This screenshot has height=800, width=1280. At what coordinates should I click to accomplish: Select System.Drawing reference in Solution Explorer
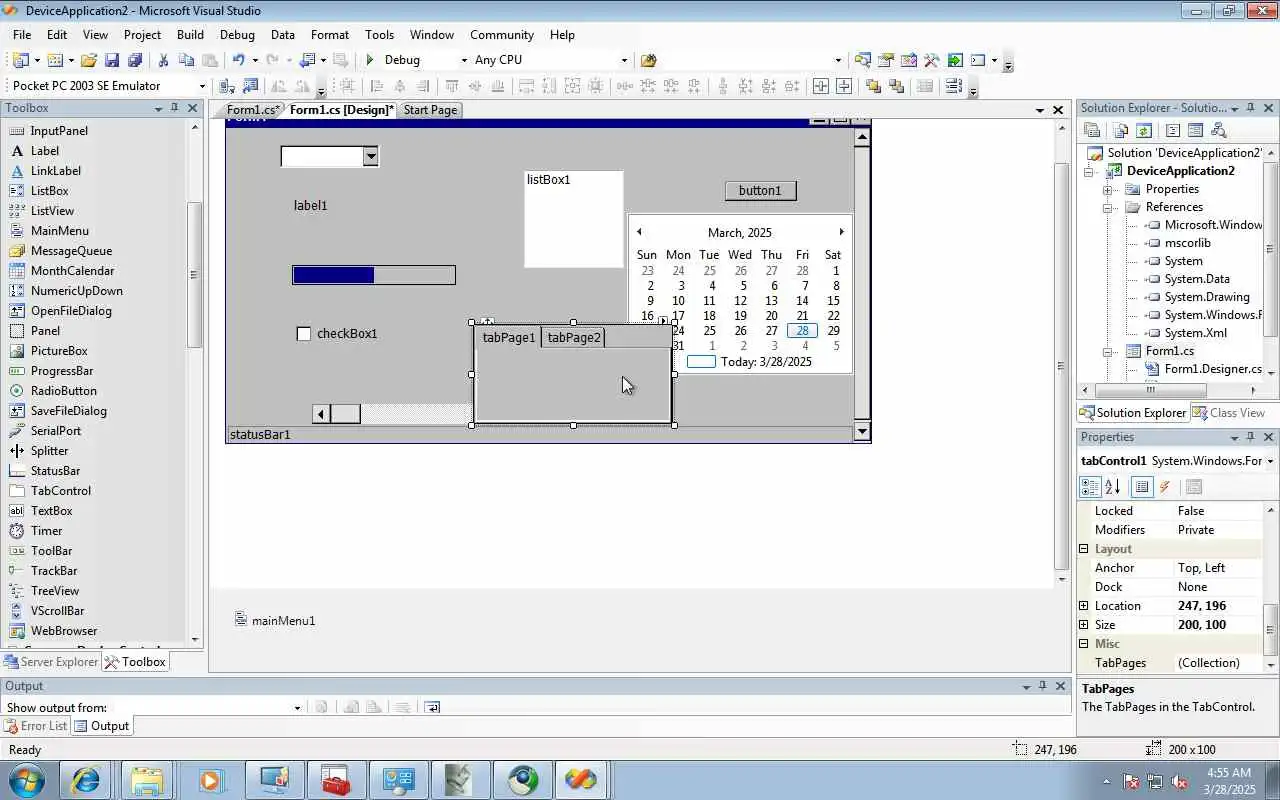coord(1200,297)
